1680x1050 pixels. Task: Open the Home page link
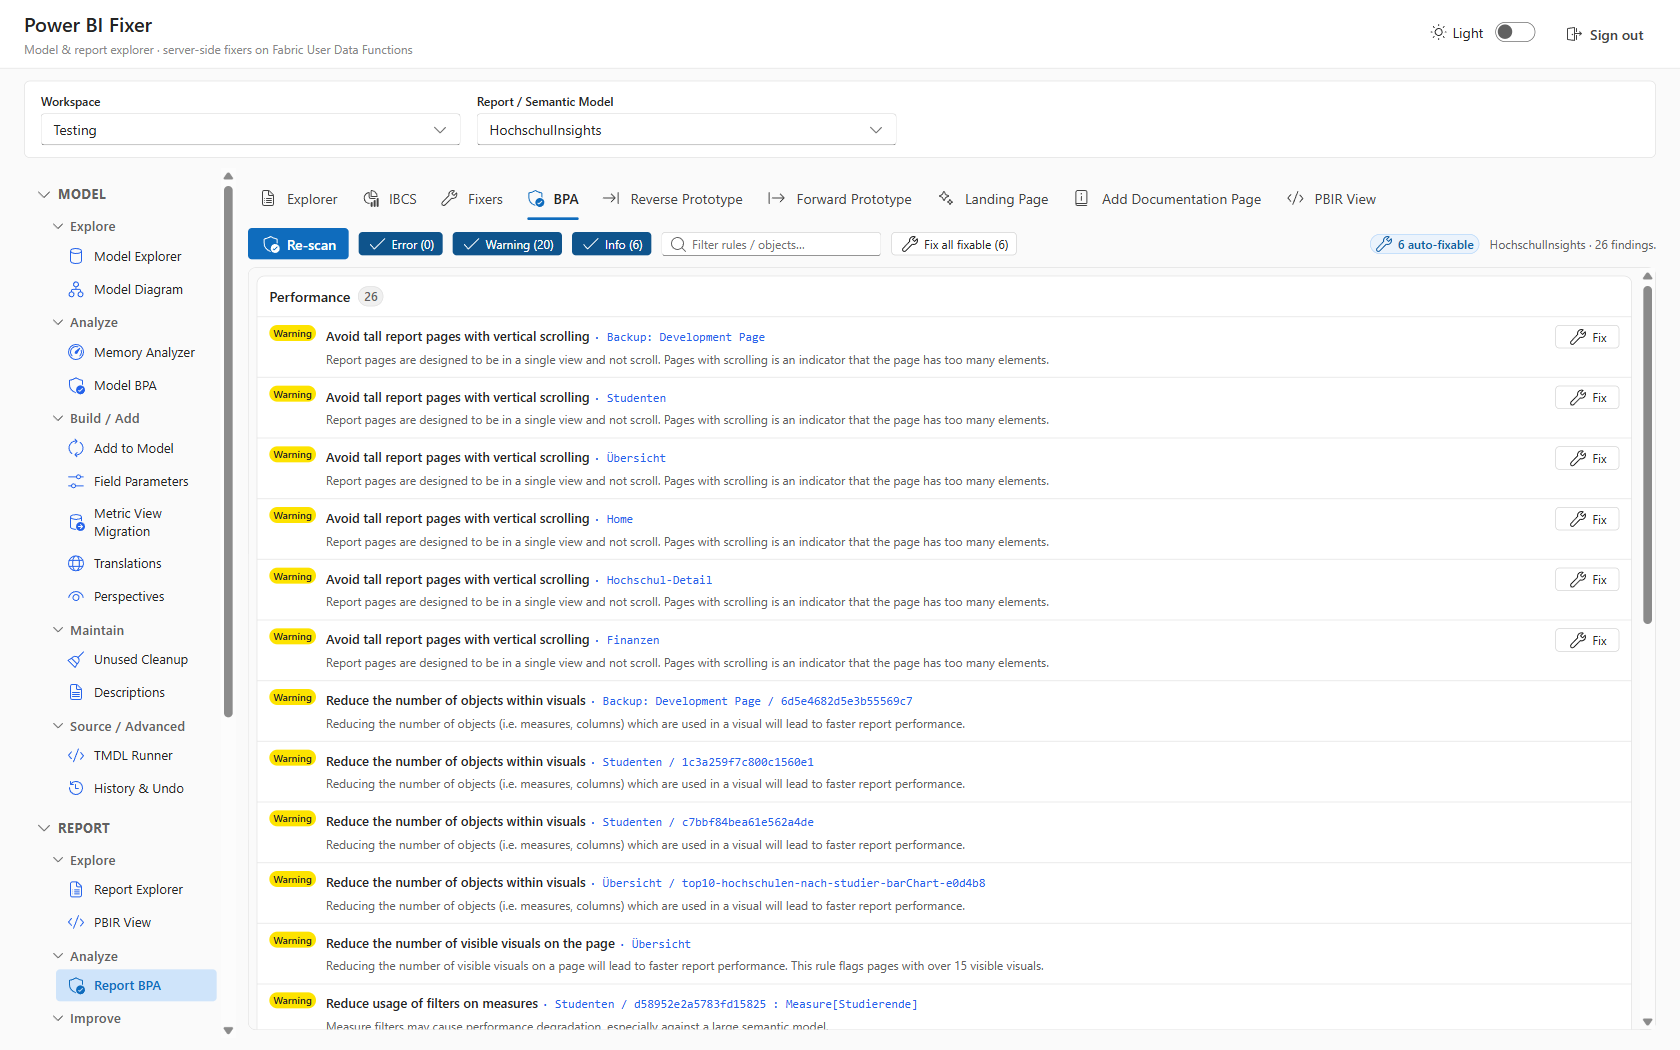click(619, 519)
